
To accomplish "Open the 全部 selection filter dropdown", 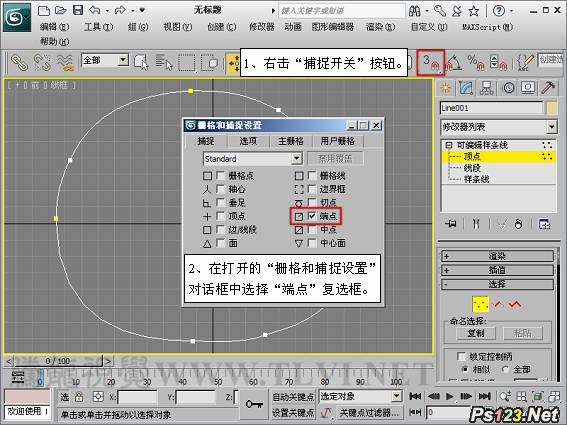I will pos(123,60).
